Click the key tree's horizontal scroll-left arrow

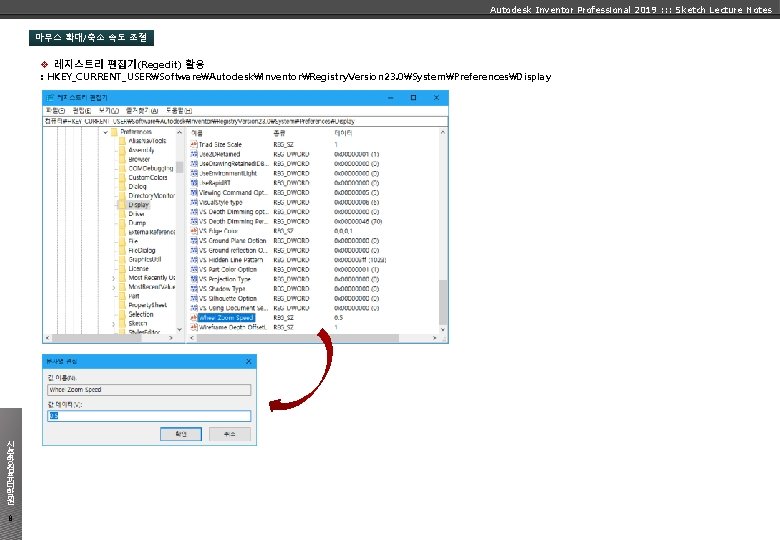tap(47, 338)
